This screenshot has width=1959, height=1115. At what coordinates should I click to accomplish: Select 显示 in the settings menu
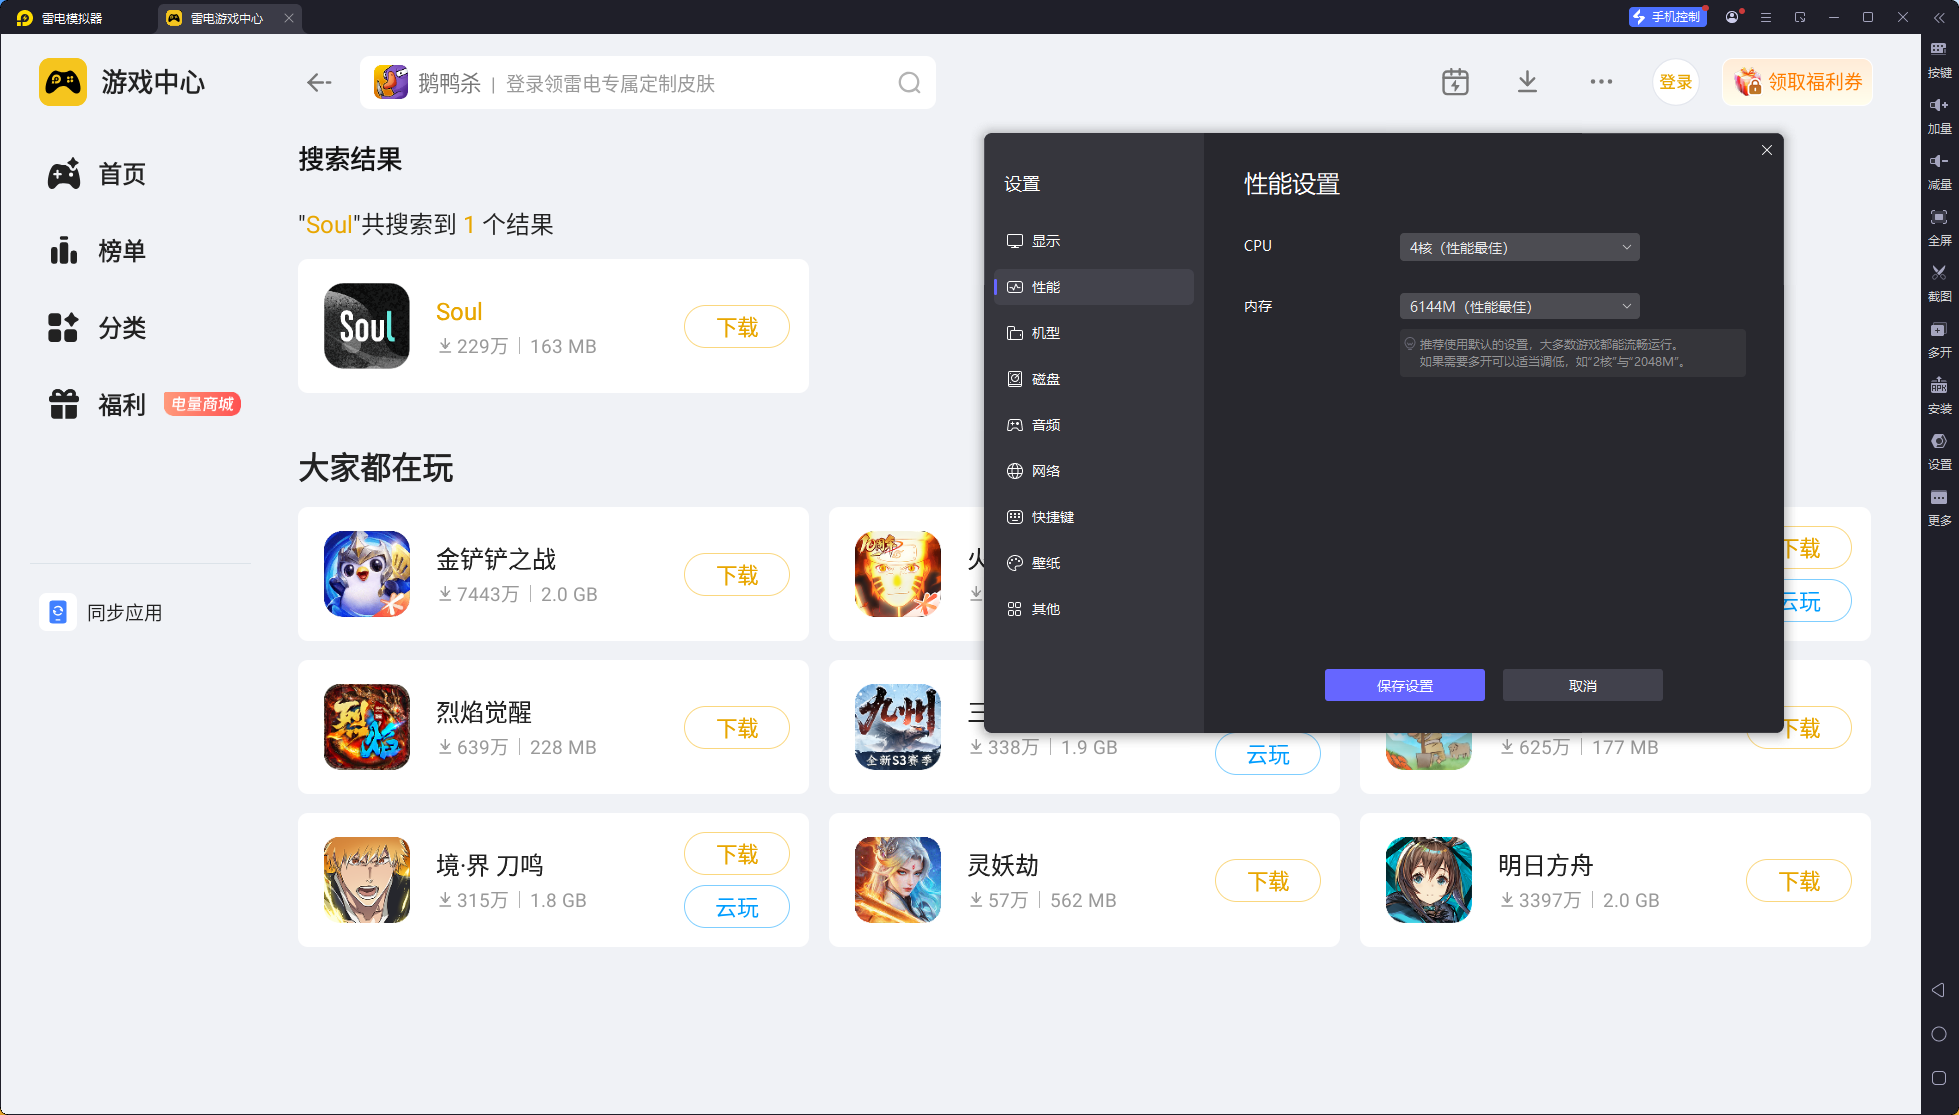click(1046, 241)
